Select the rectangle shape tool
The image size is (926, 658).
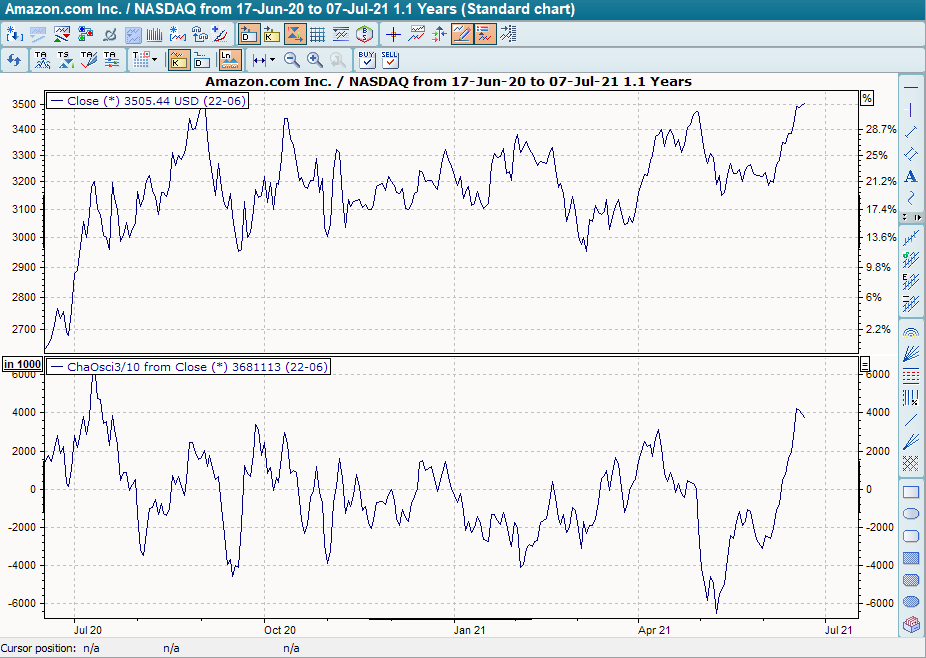pos(911,491)
